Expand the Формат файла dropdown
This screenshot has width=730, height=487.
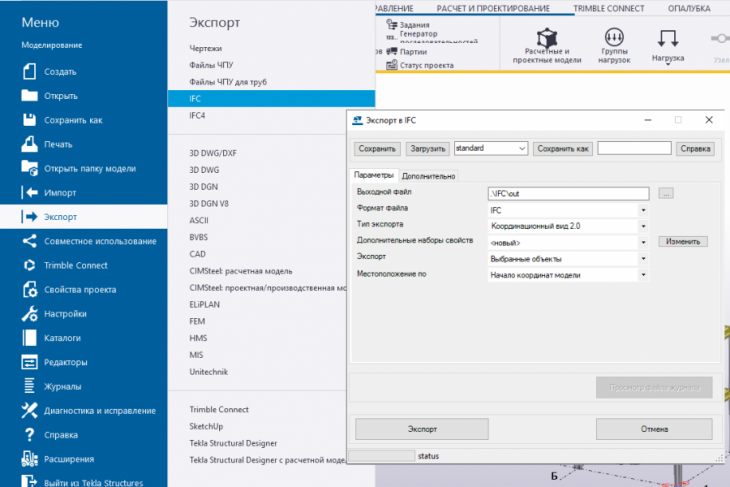coord(643,210)
